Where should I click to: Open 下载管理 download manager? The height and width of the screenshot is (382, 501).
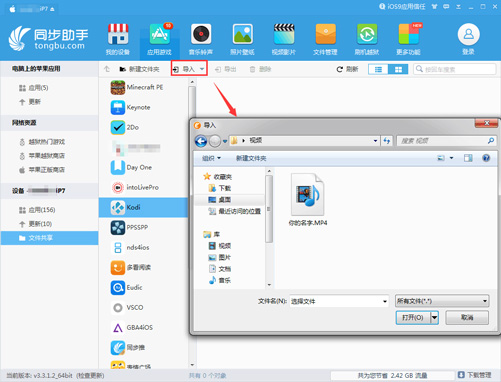click(x=475, y=375)
